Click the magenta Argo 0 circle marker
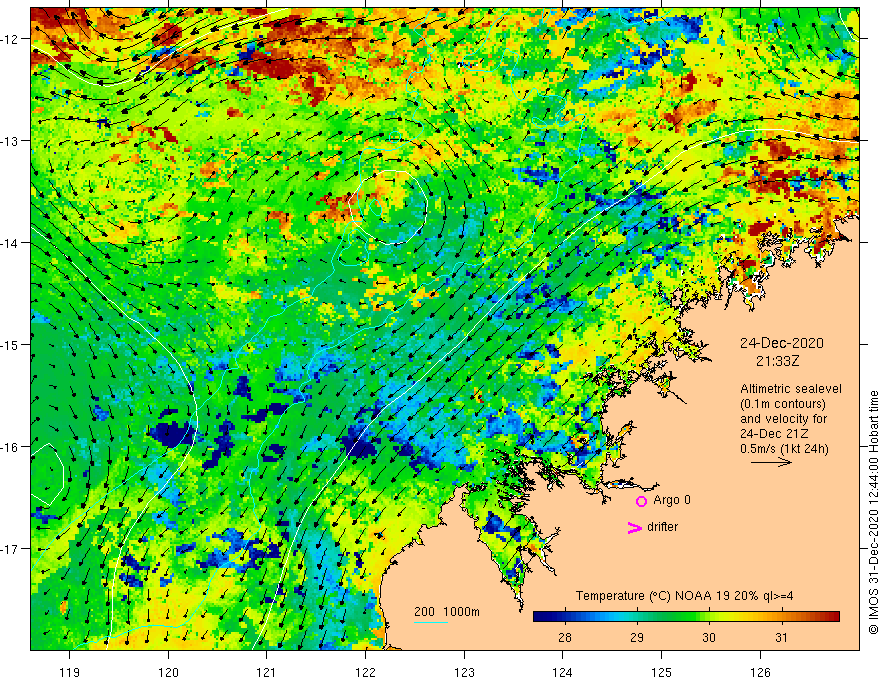Viewport: 880px width, 680px height. click(x=641, y=501)
